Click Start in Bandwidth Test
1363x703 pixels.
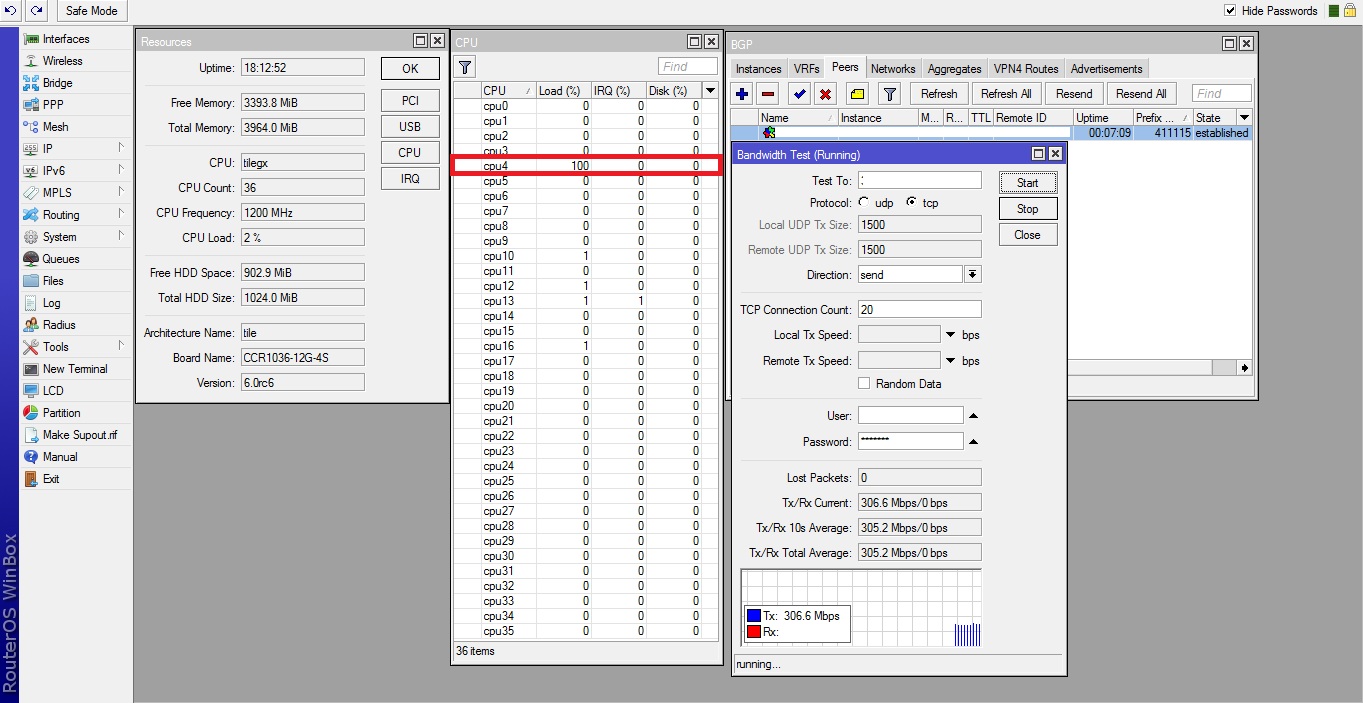click(1027, 183)
